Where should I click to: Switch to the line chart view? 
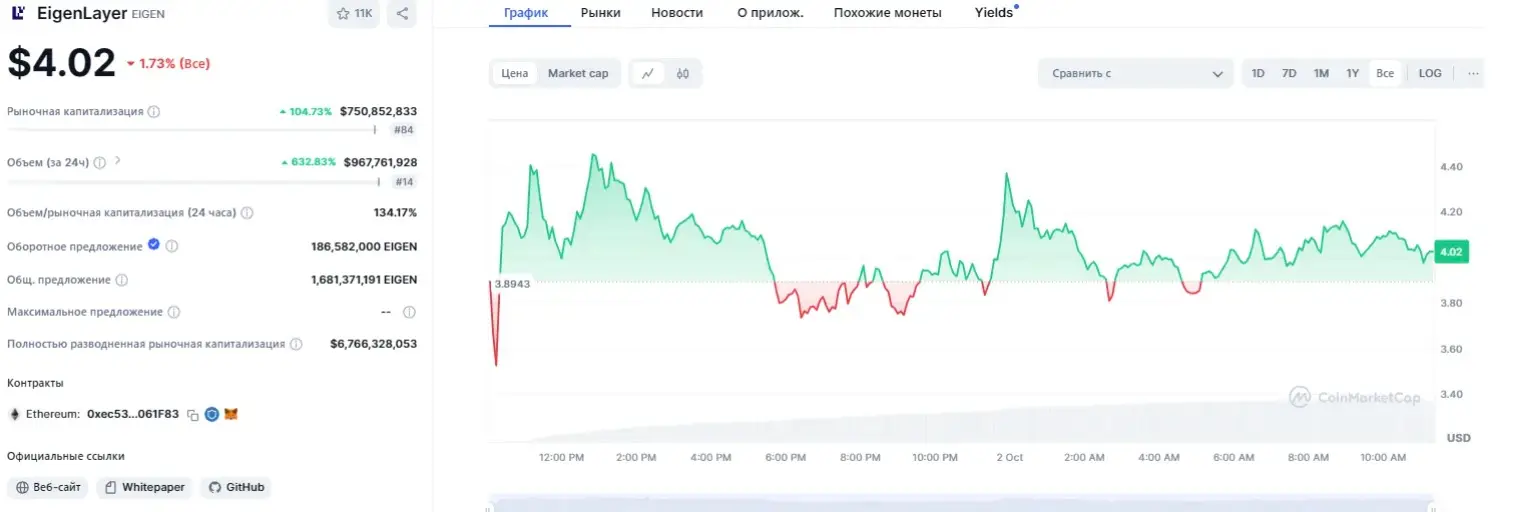point(648,73)
